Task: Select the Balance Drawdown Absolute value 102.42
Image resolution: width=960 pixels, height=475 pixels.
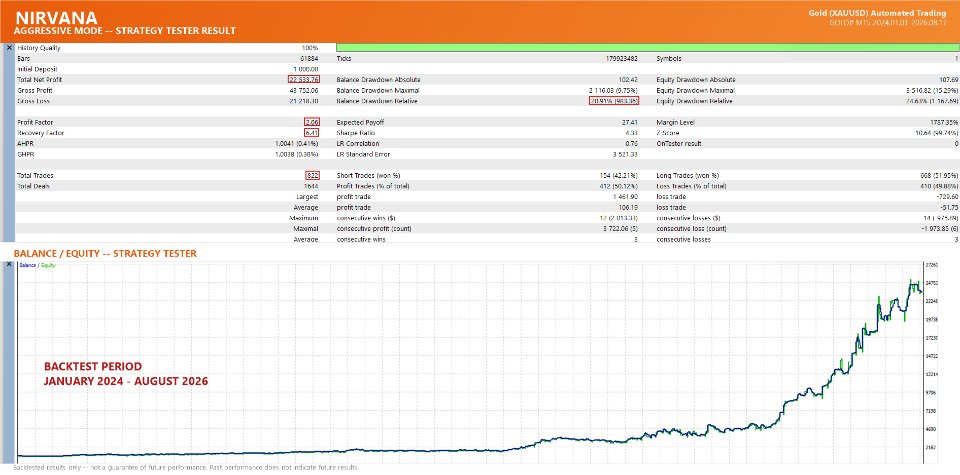Action: pos(629,80)
